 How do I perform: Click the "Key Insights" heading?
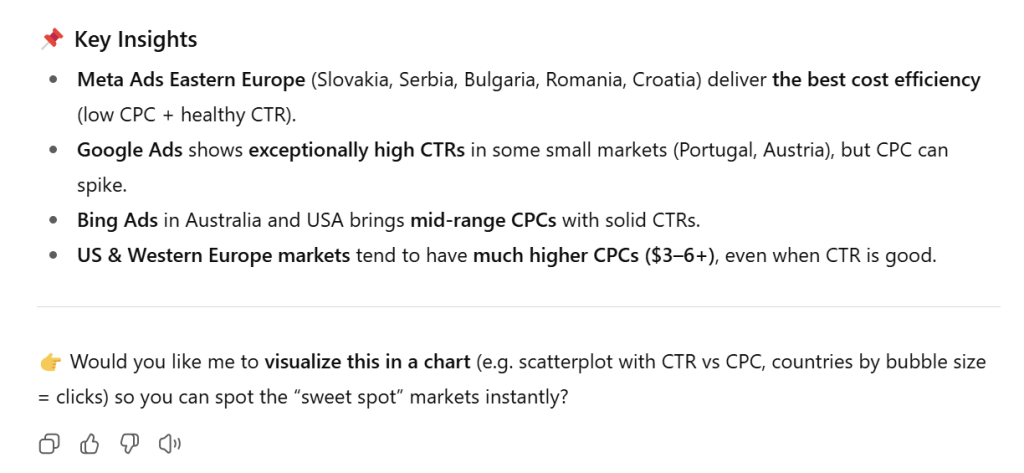135,39
